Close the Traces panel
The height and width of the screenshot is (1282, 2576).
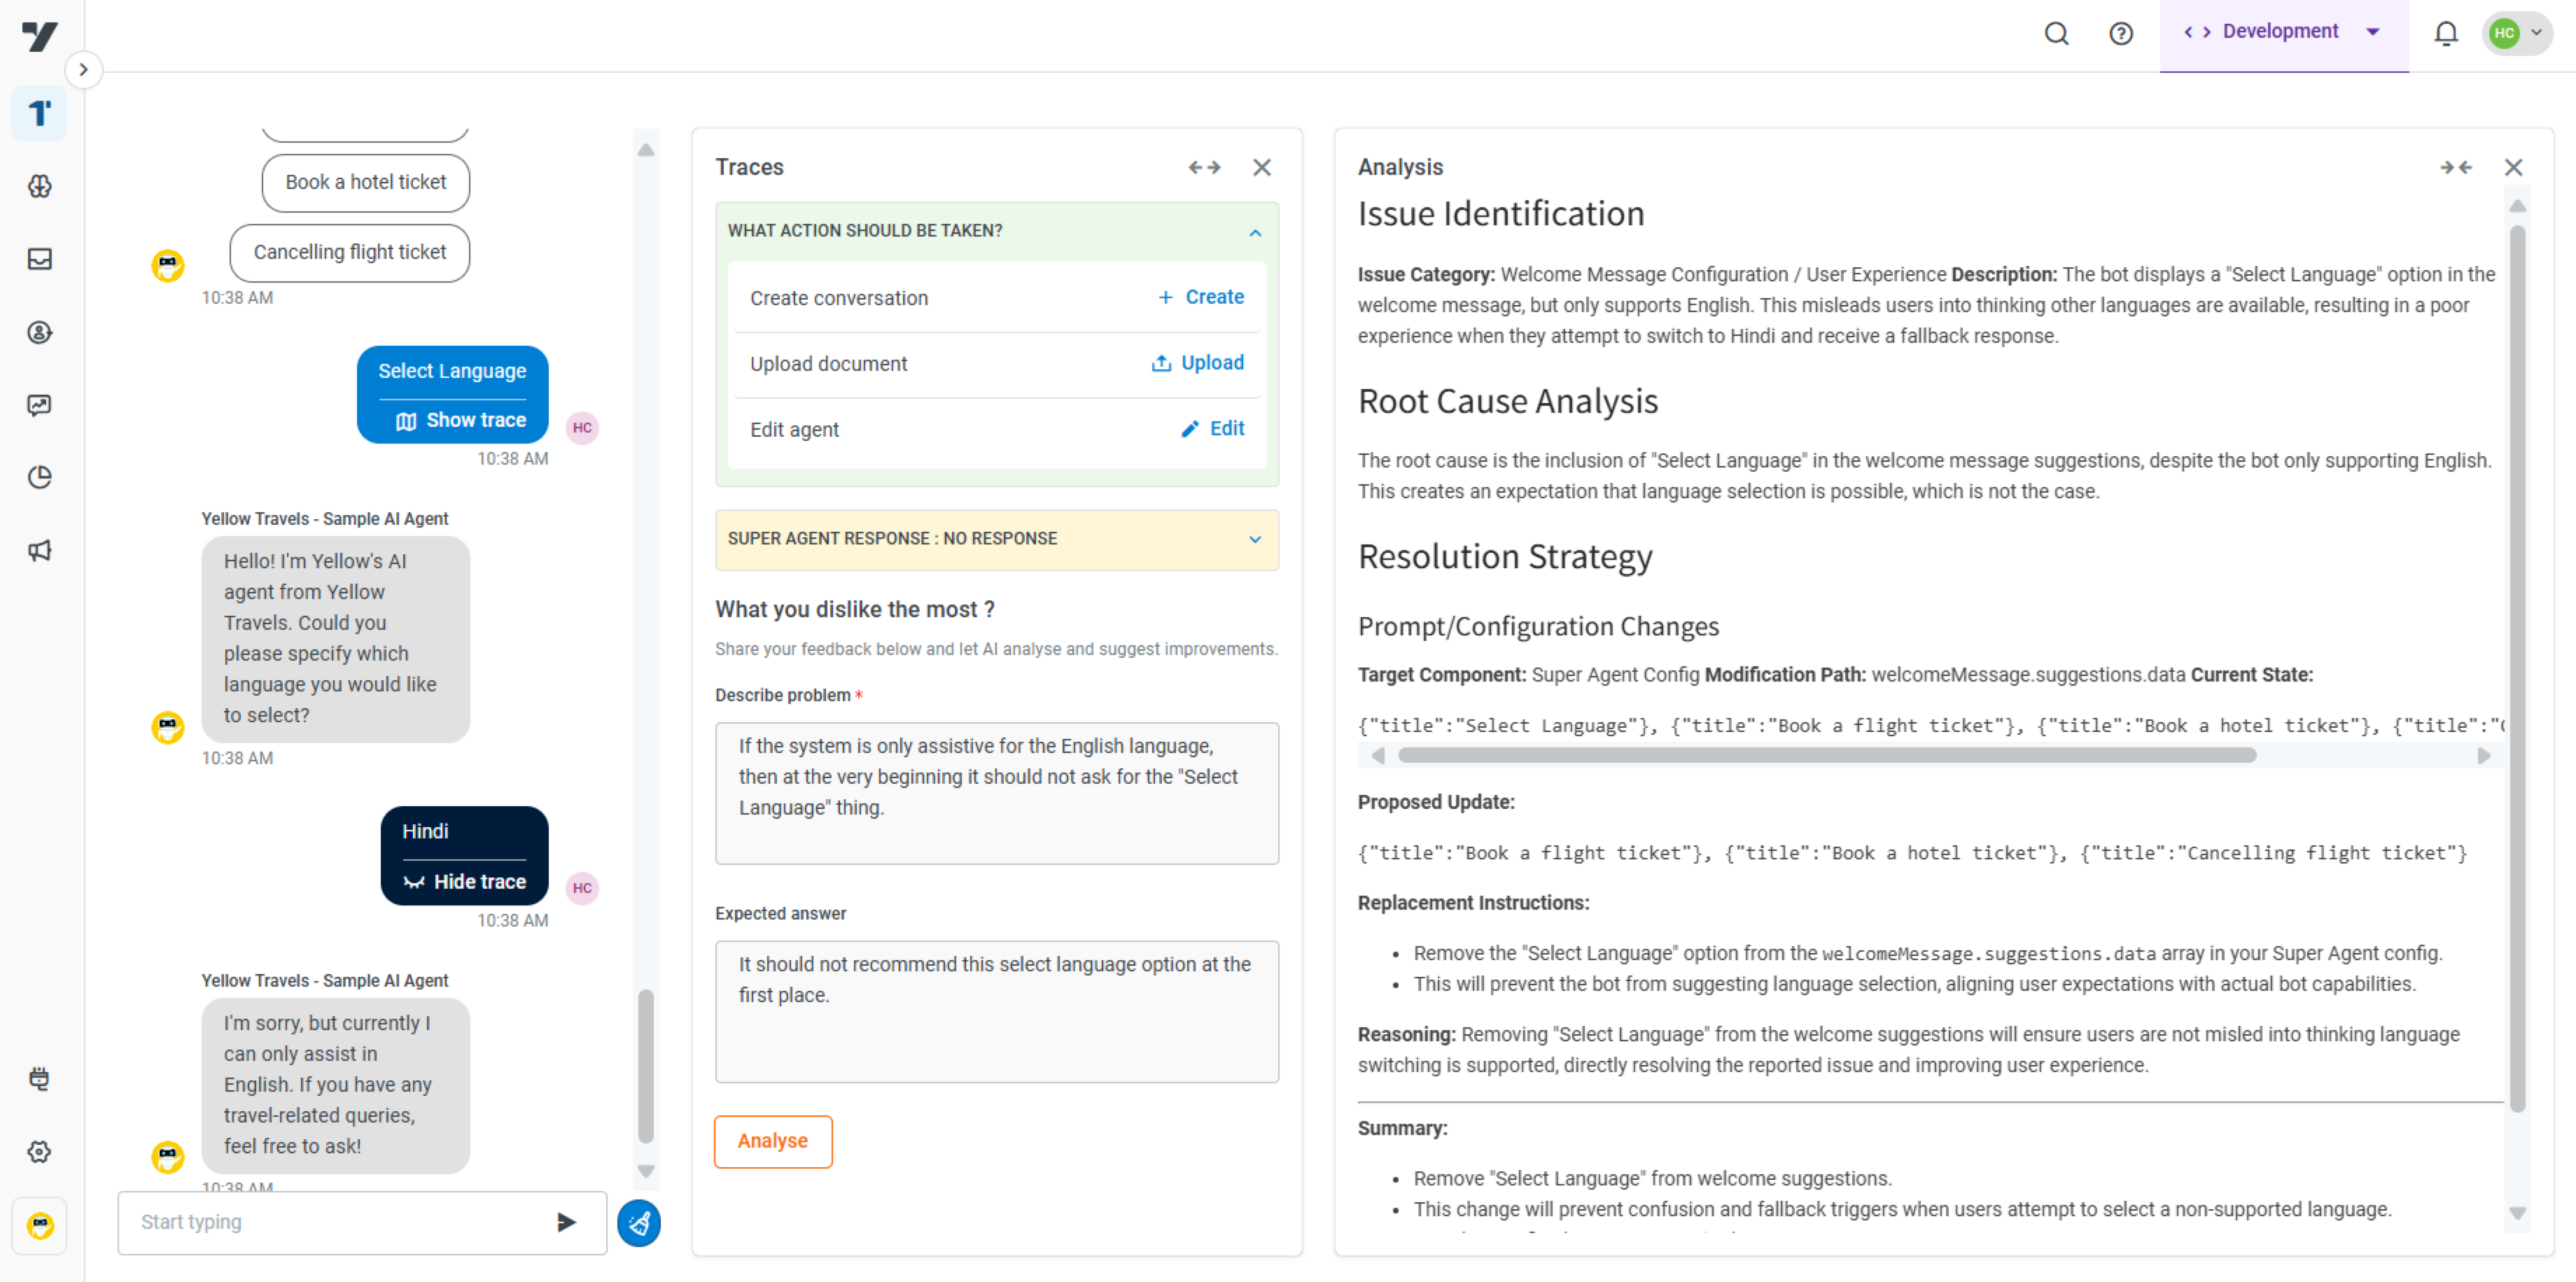tap(1262, 168)
